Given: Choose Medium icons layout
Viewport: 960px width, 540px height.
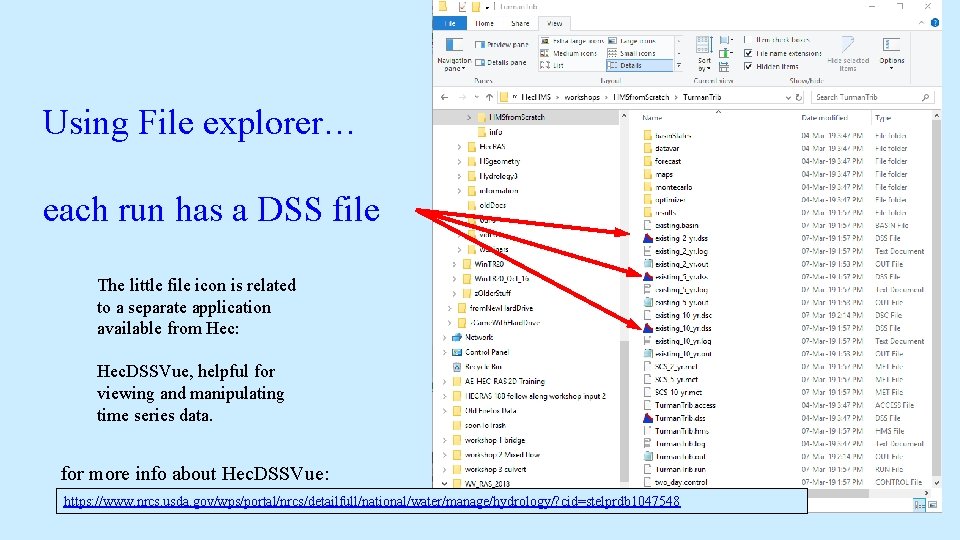Looking at the screenshot, I should tap(569, 53).
